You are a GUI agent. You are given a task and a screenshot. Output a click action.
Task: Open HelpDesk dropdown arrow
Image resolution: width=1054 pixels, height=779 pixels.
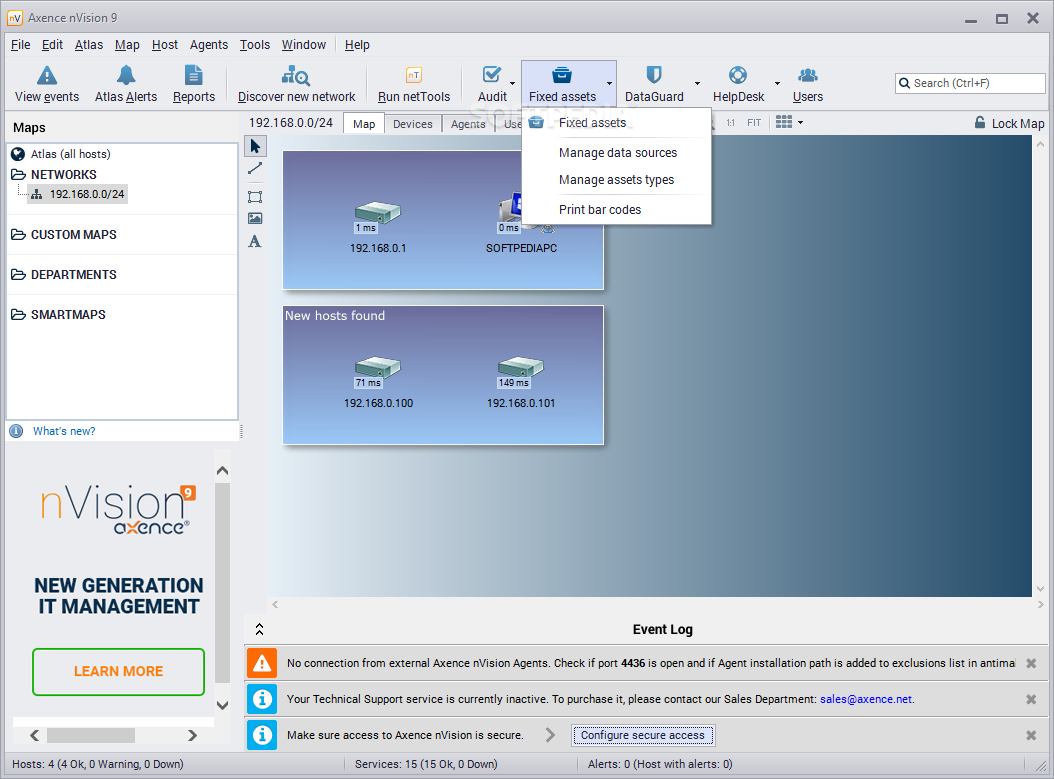[778, 83]
